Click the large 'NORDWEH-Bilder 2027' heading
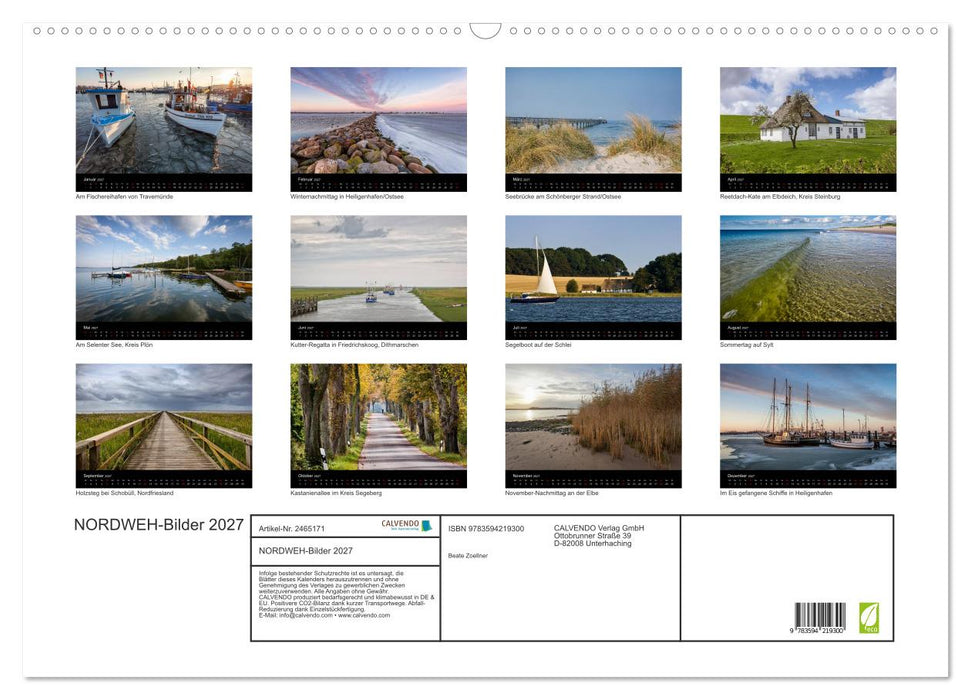Viewport: 971px width, 700px height. click(159, 525)
